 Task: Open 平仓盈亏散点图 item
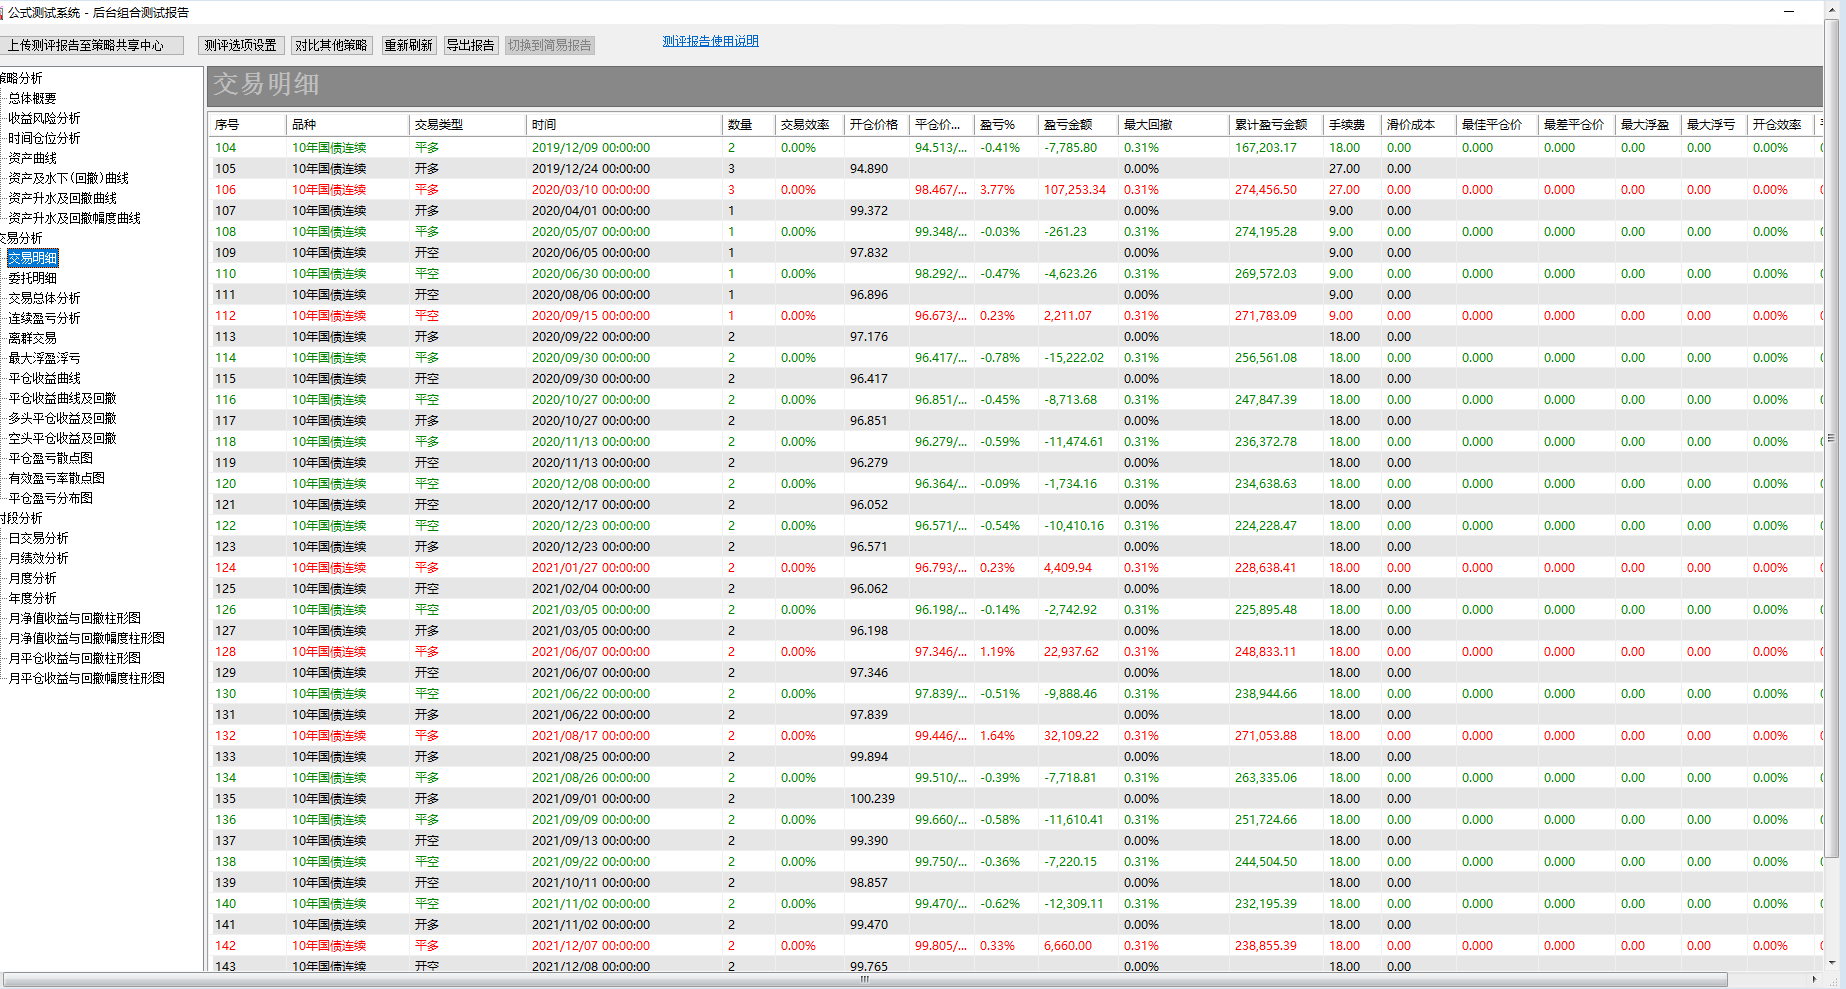tap(50, 458)
